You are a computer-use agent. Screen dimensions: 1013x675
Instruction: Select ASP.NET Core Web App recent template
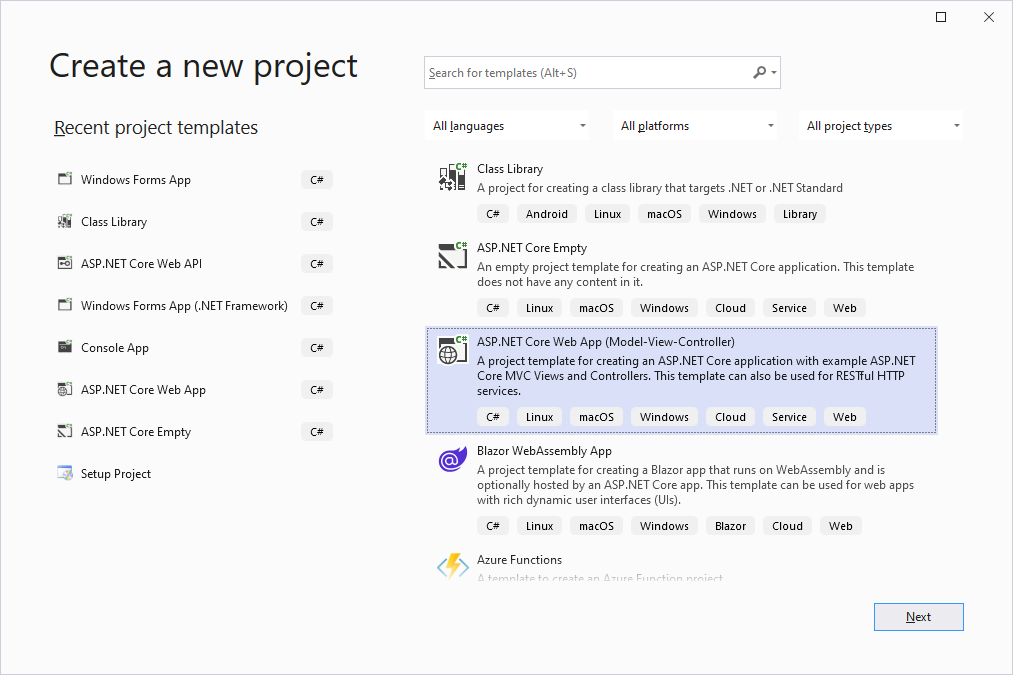(x=194, y=389)
